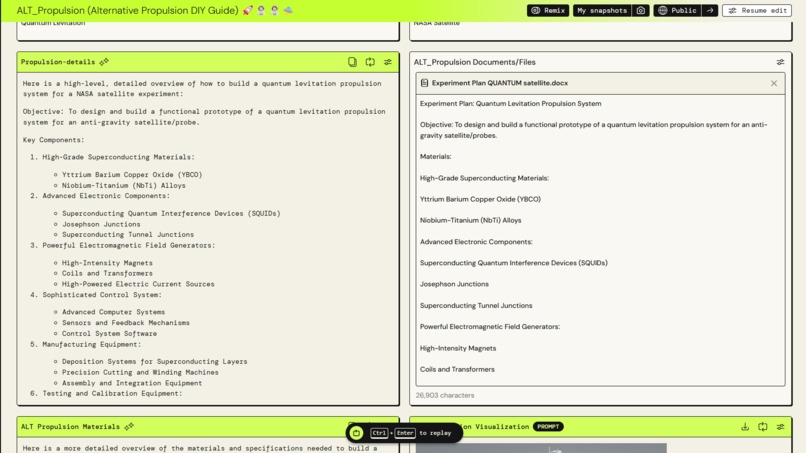The image size is (806, 453).
Task: Click the PROMPT badge
Action: pyautogui.click(x=548, y=427)
